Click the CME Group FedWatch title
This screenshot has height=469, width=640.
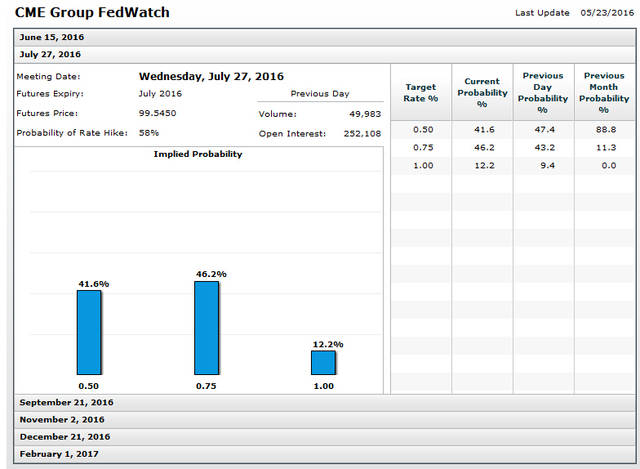pyautogui.click(x=92, y=13)
